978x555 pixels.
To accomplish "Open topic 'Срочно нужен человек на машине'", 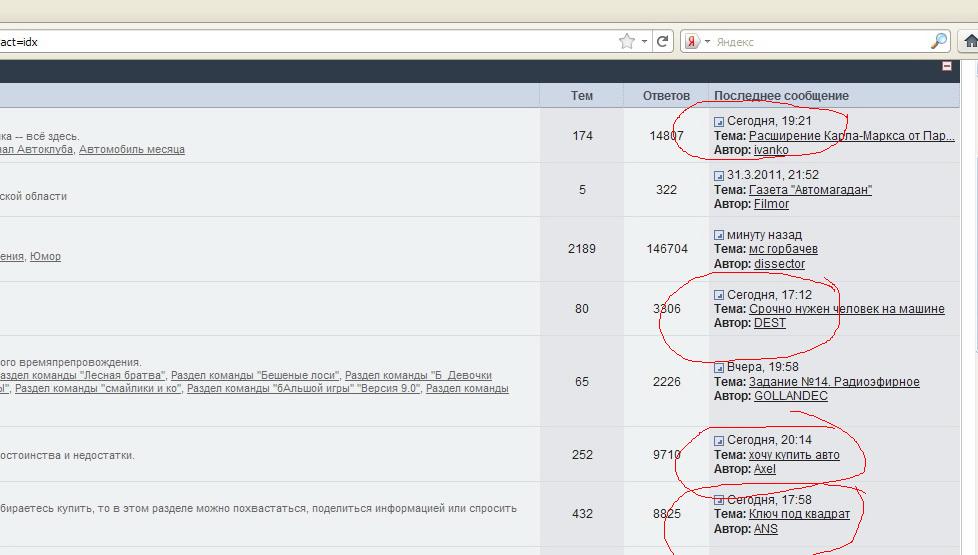I will pyautogui.click(x=846, y=309).
